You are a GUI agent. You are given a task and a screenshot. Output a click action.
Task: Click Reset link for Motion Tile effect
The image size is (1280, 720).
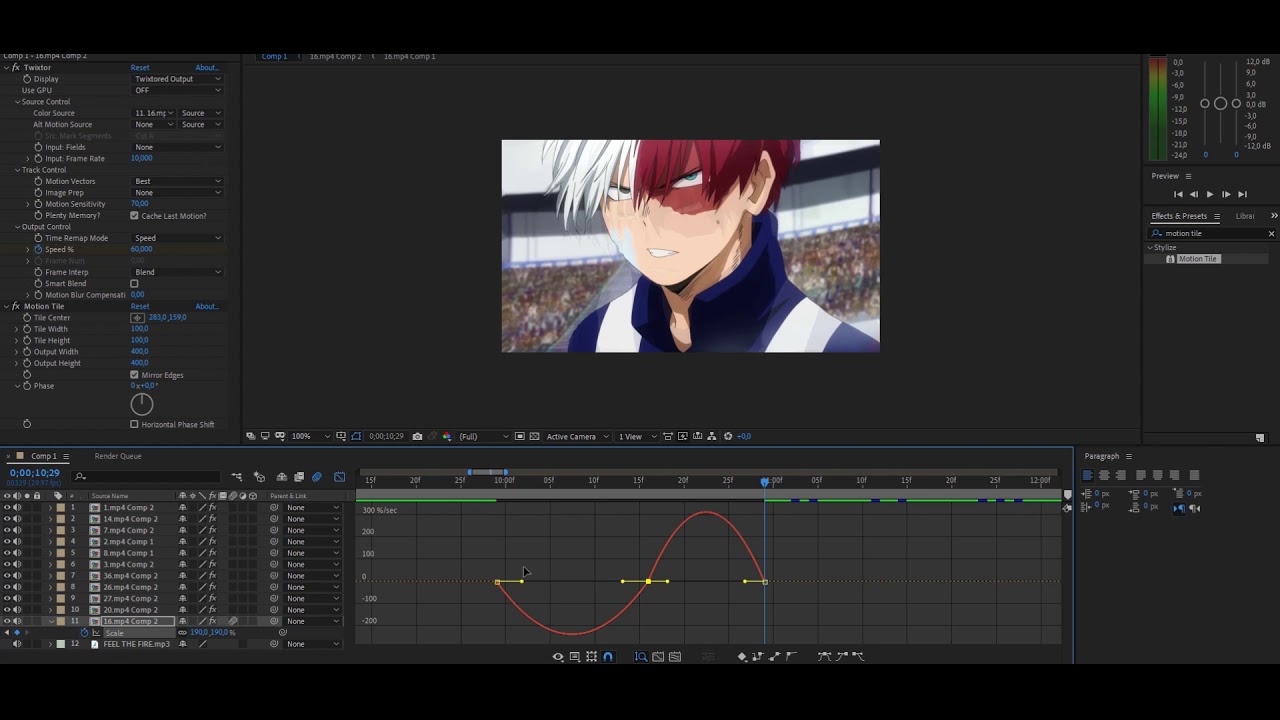pyautogui.click(x=140, y=306)
